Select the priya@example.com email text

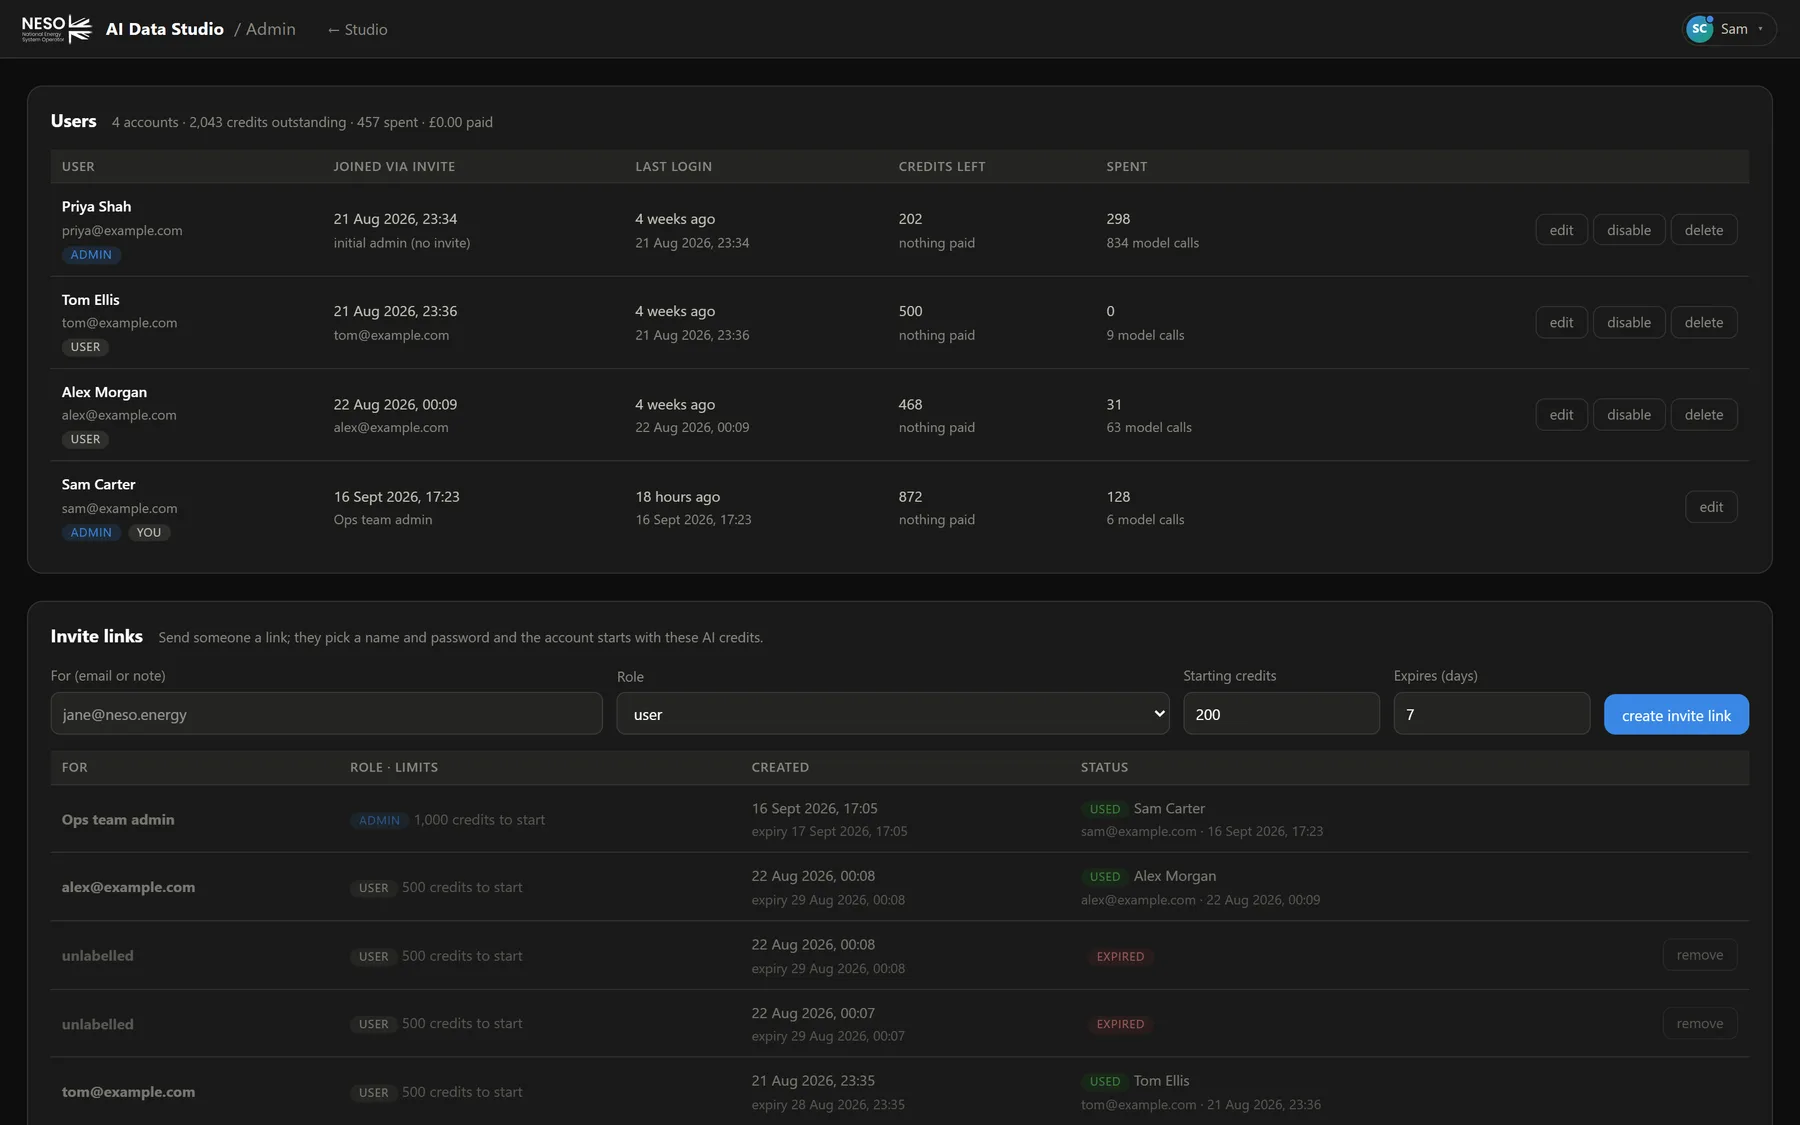click(122, 231)
